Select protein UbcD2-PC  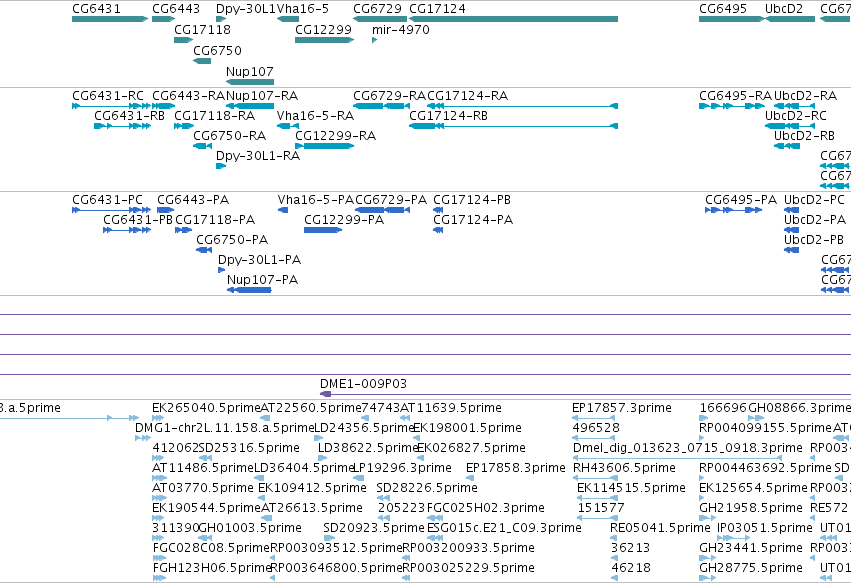[791, 210]
